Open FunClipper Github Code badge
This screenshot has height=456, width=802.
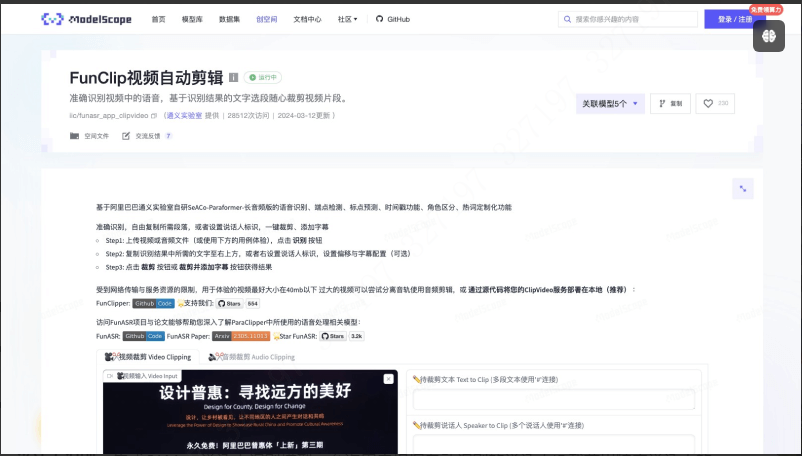153,304
